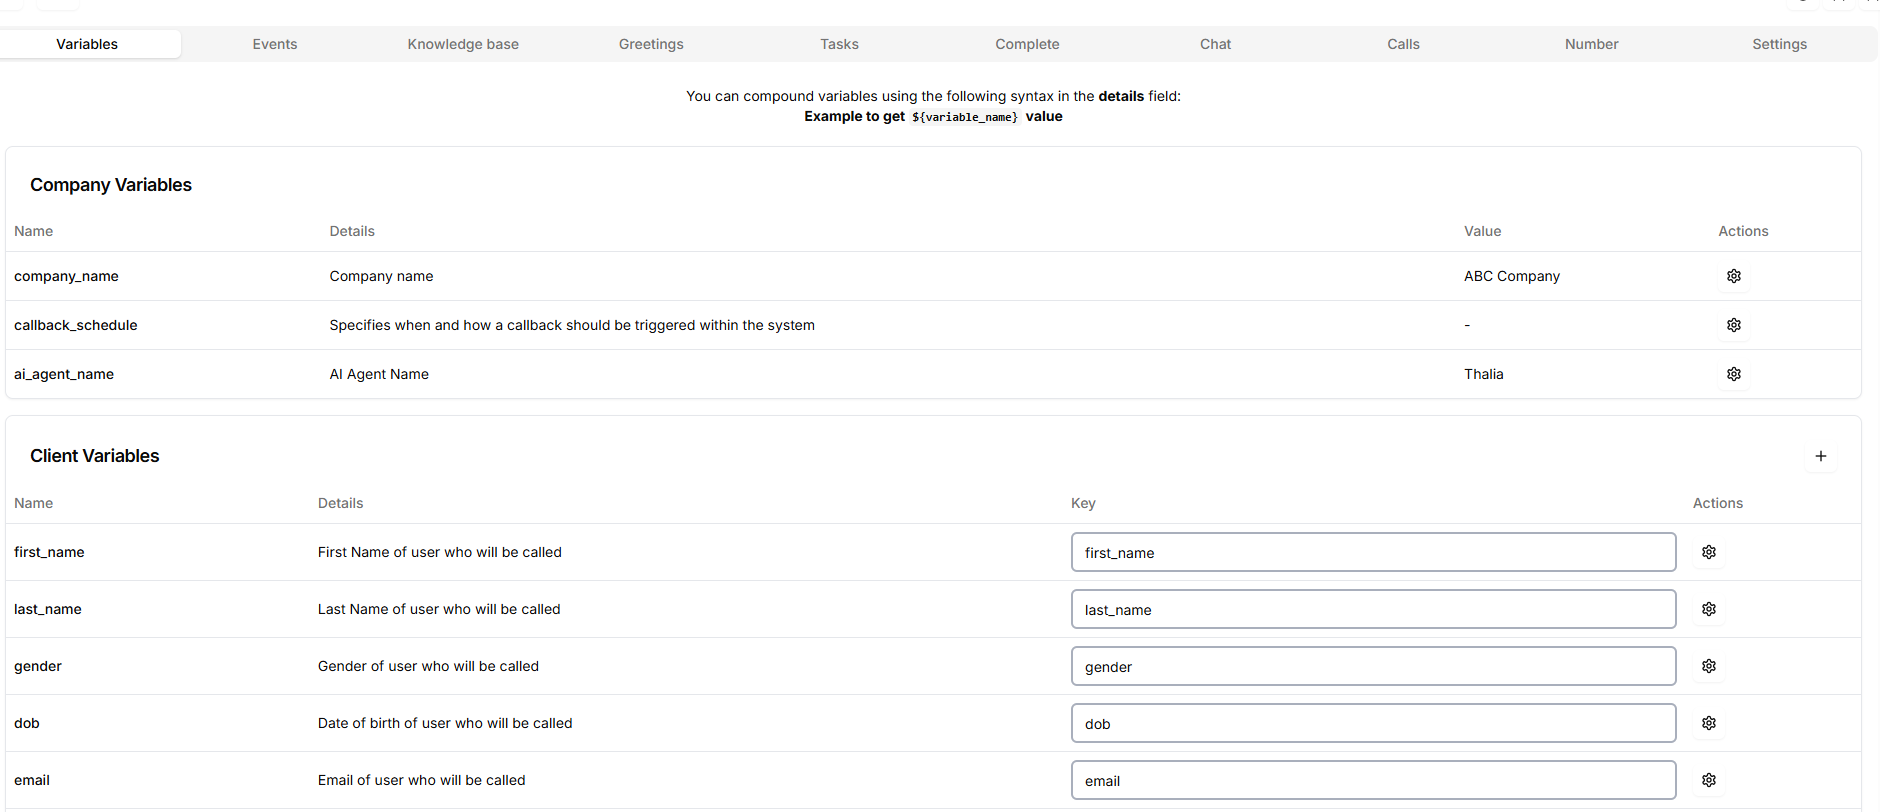
Task: Focus the last_name key text box
Action: pyautogui.click(x=1373, y=609)
